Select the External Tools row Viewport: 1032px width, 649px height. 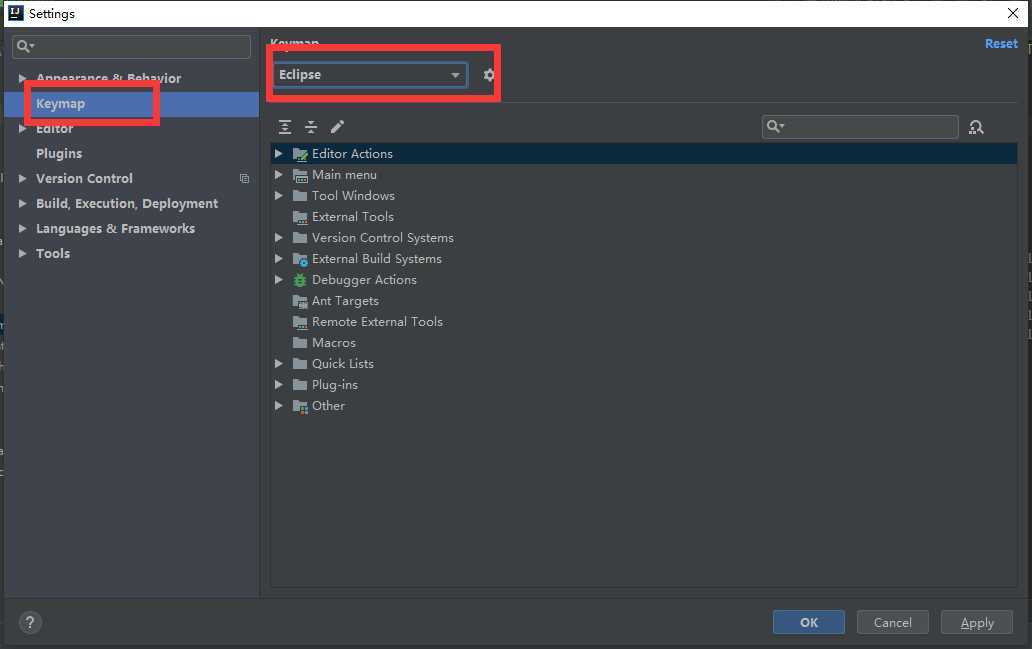click(x=644, y=217)
